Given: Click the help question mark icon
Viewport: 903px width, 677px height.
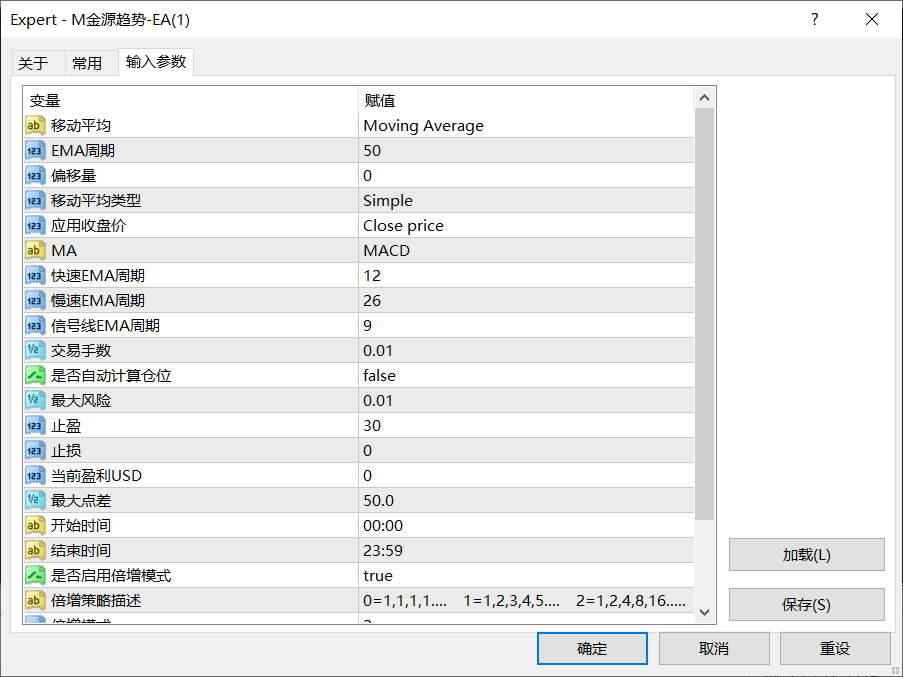Looking at the screenshot, I should (x=814, y=20).
